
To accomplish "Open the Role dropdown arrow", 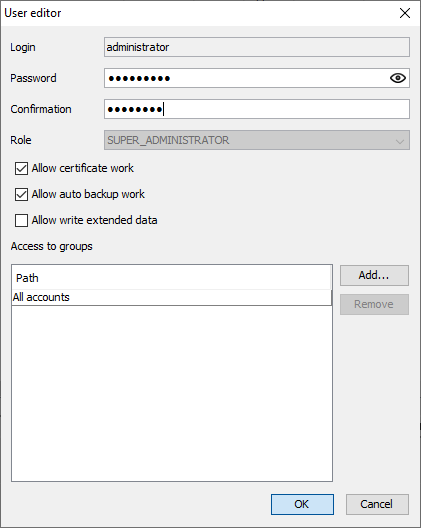I will [x=400, y=141].
